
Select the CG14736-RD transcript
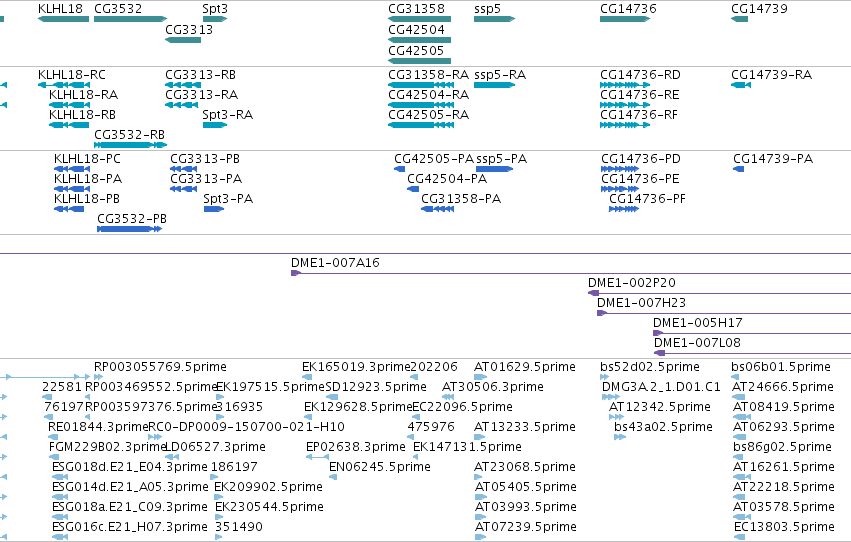click(x=625, y=85)
